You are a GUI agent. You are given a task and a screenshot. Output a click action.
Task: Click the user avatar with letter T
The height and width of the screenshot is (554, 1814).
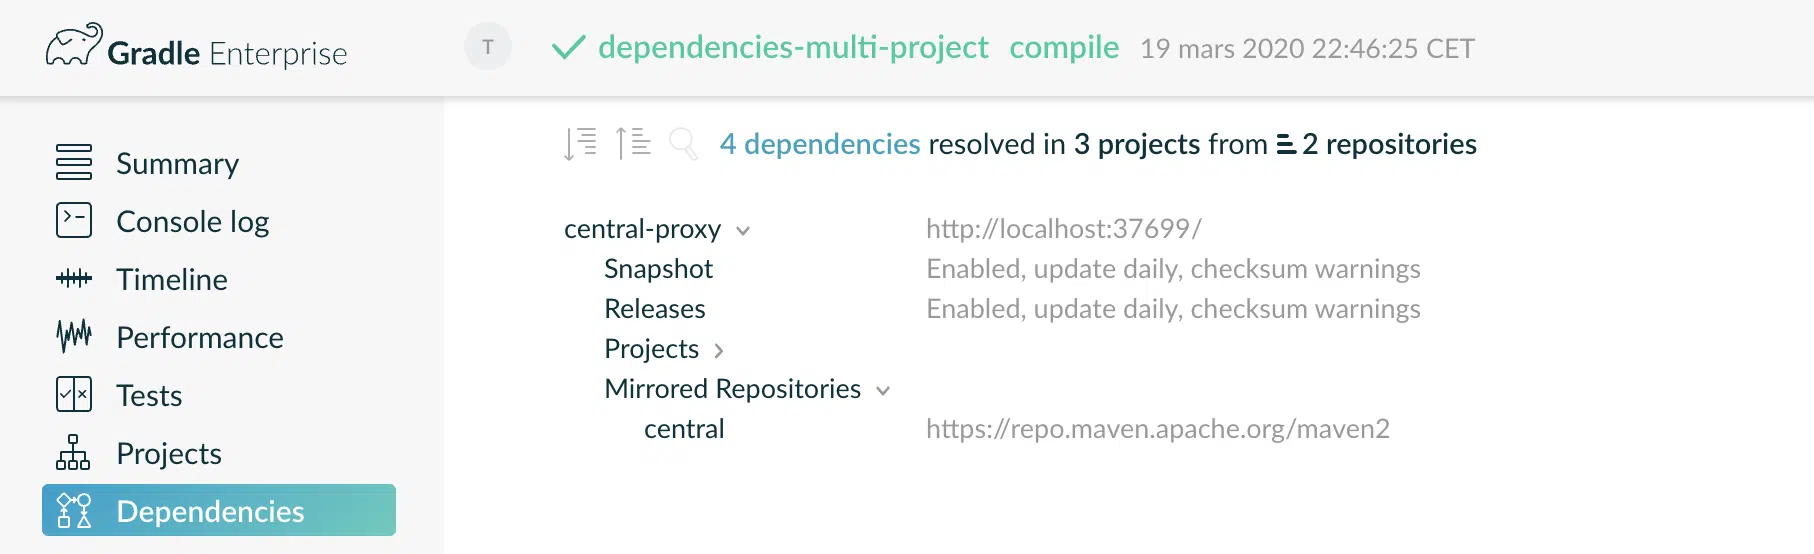coord(488,46)
